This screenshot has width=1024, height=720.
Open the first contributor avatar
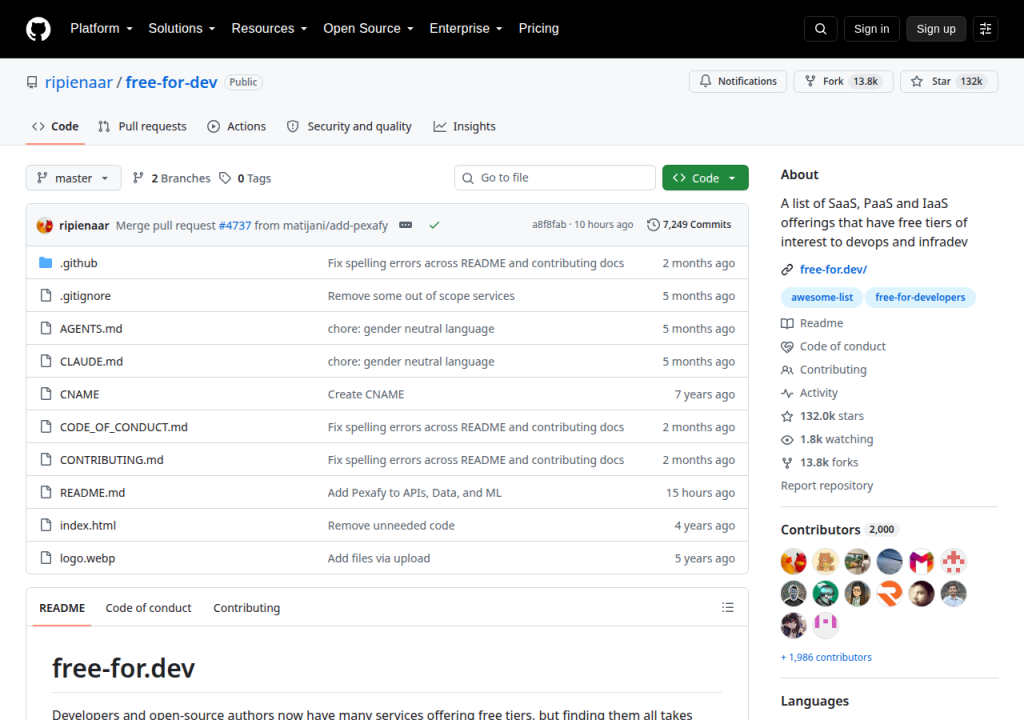point(793,561)
